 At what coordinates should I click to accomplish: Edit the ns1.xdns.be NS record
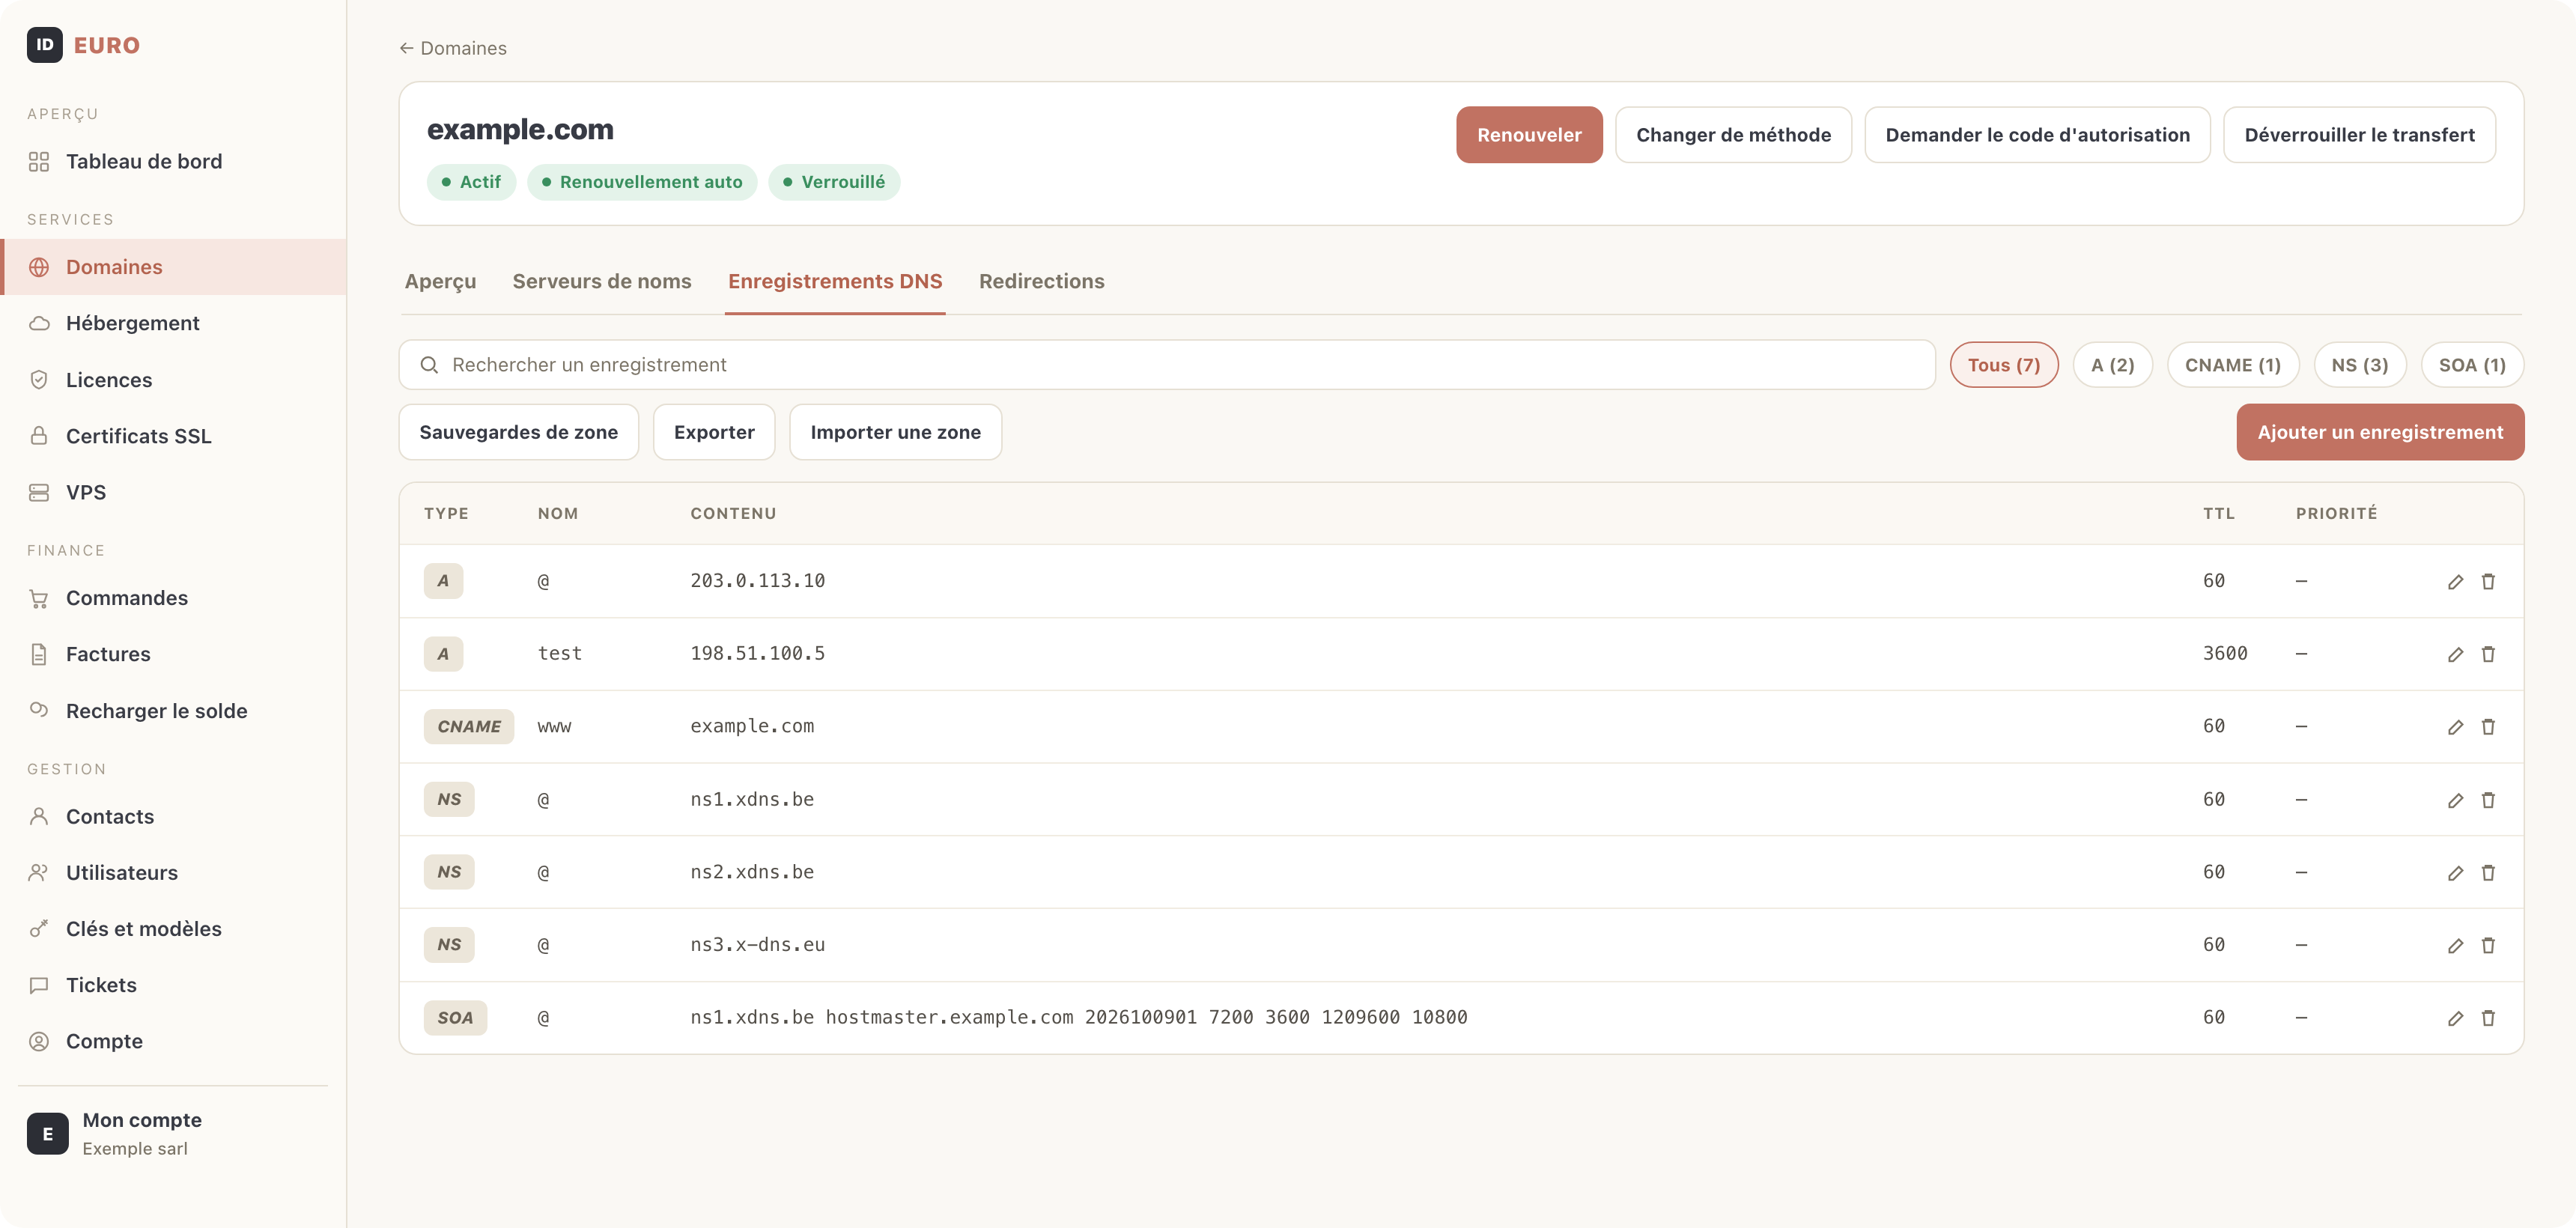(2455, 800)
